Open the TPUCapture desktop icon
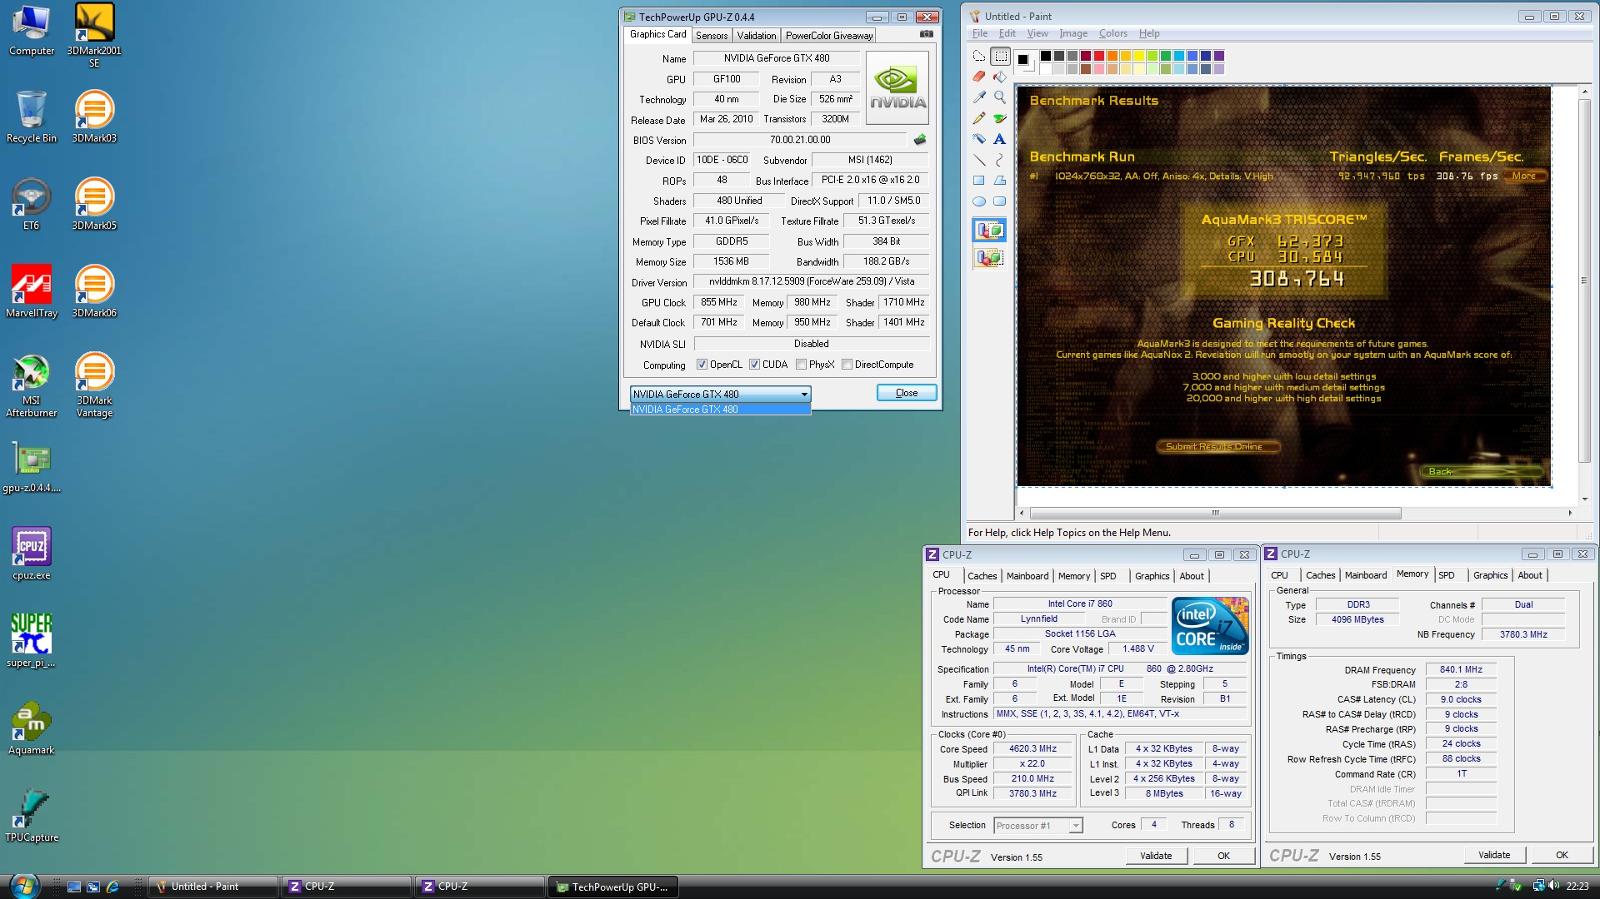Screen dimensions: 1600x899 coord(31,815)
